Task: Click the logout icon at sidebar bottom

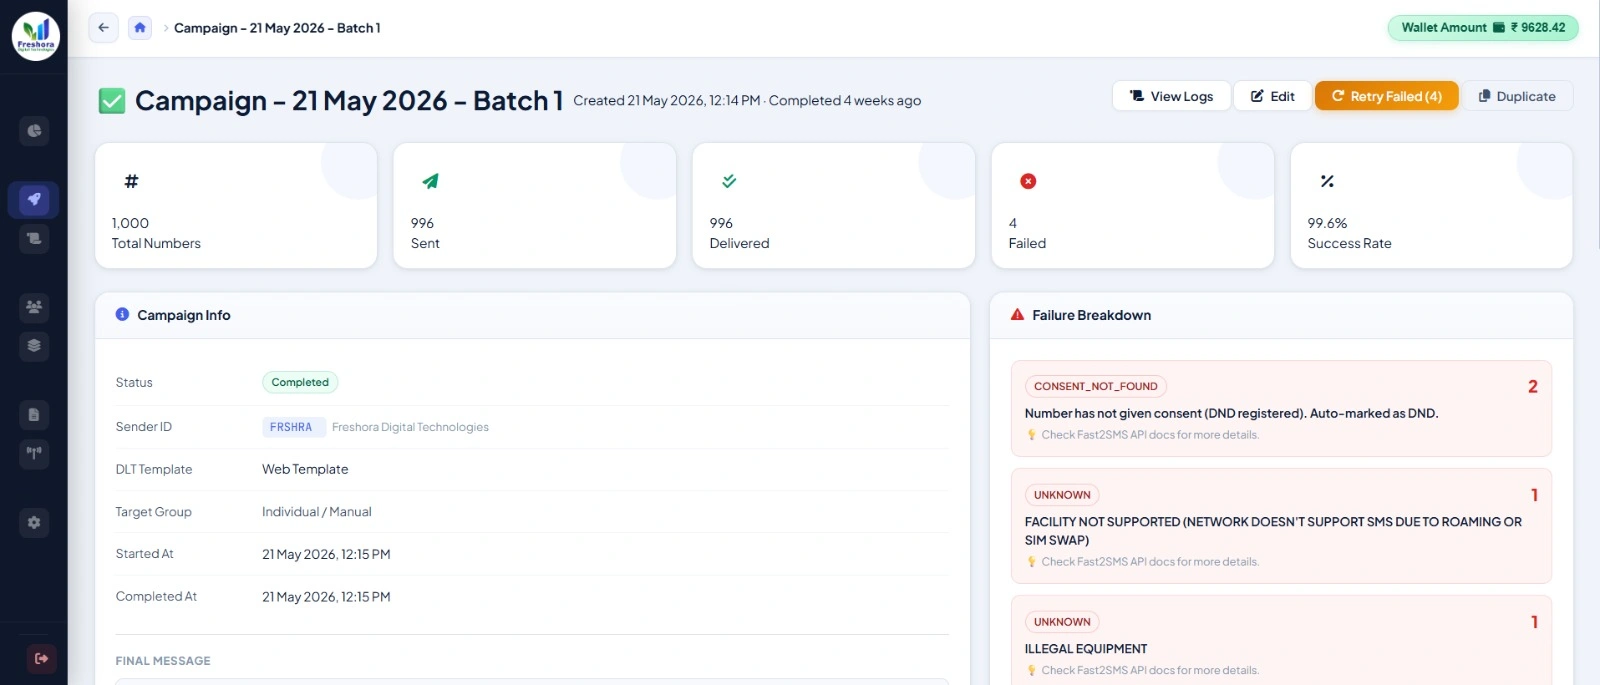Action: click(41, 658)
